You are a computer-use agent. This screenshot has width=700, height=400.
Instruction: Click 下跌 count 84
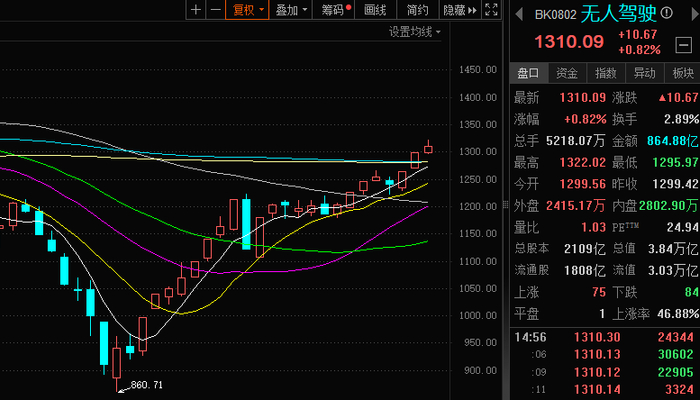coord(692,292)
